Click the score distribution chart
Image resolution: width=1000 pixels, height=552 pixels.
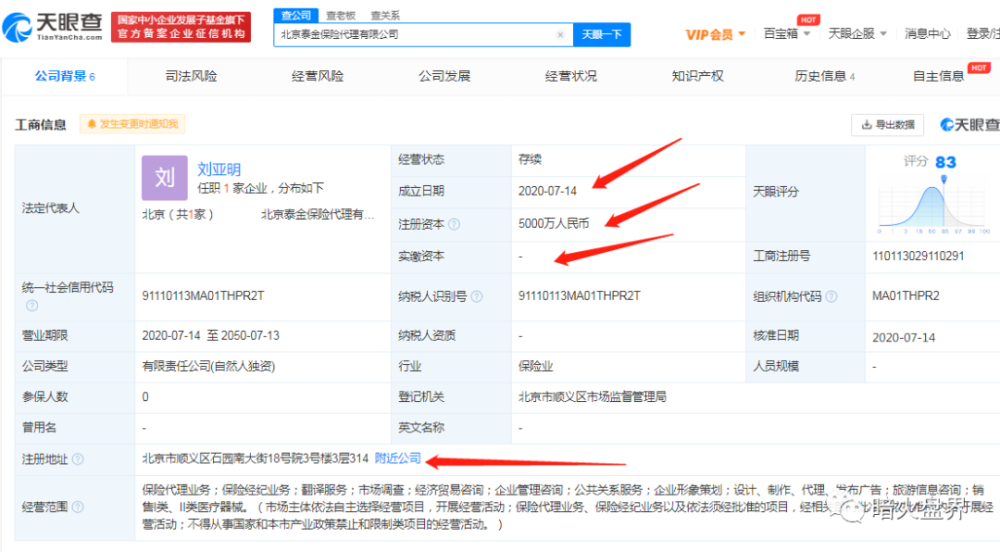pyautogui.click(x=934, y=205)
